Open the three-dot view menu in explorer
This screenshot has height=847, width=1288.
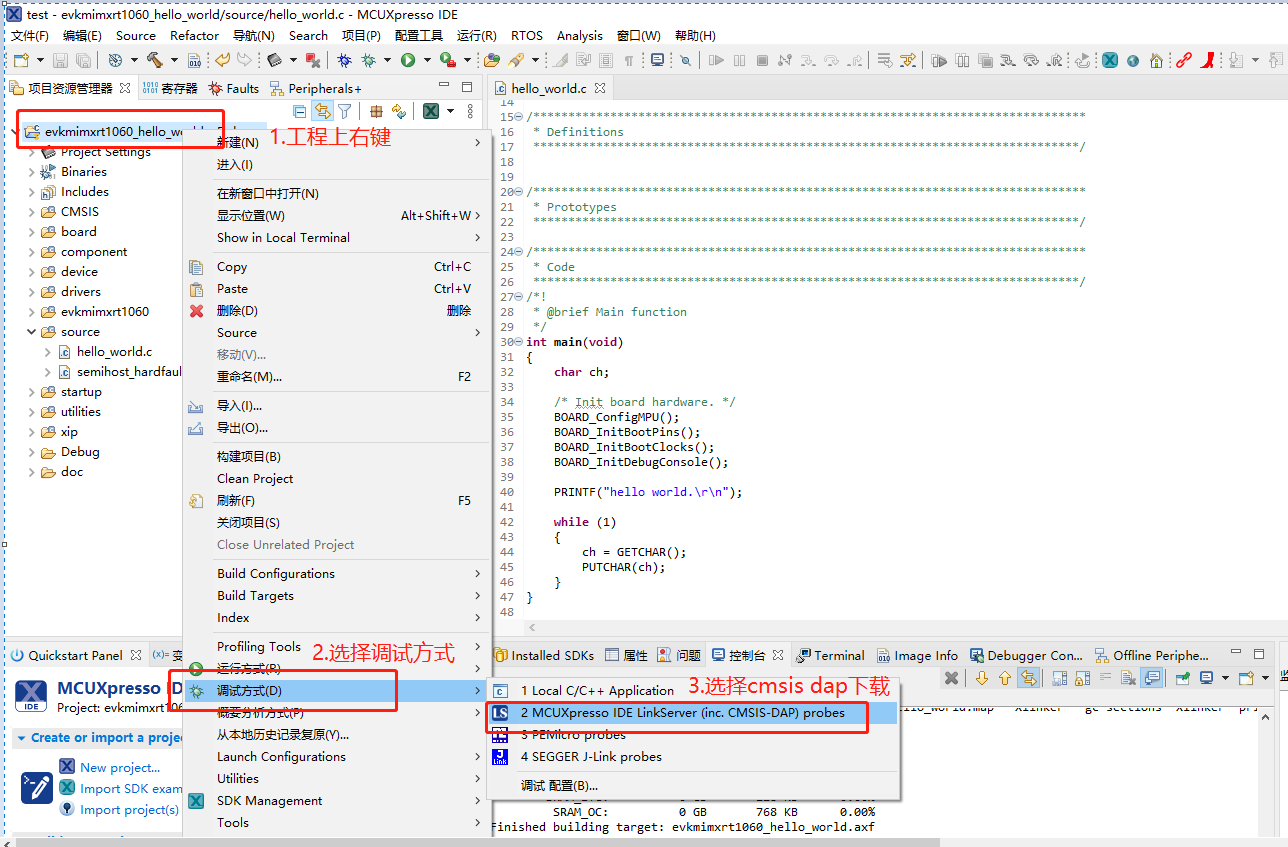tap(470, 111)
